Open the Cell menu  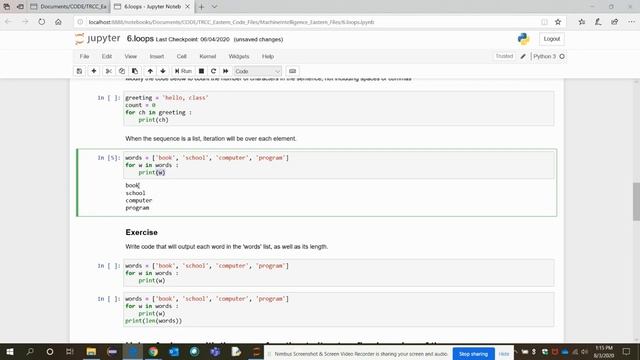(x=182, y=56)
